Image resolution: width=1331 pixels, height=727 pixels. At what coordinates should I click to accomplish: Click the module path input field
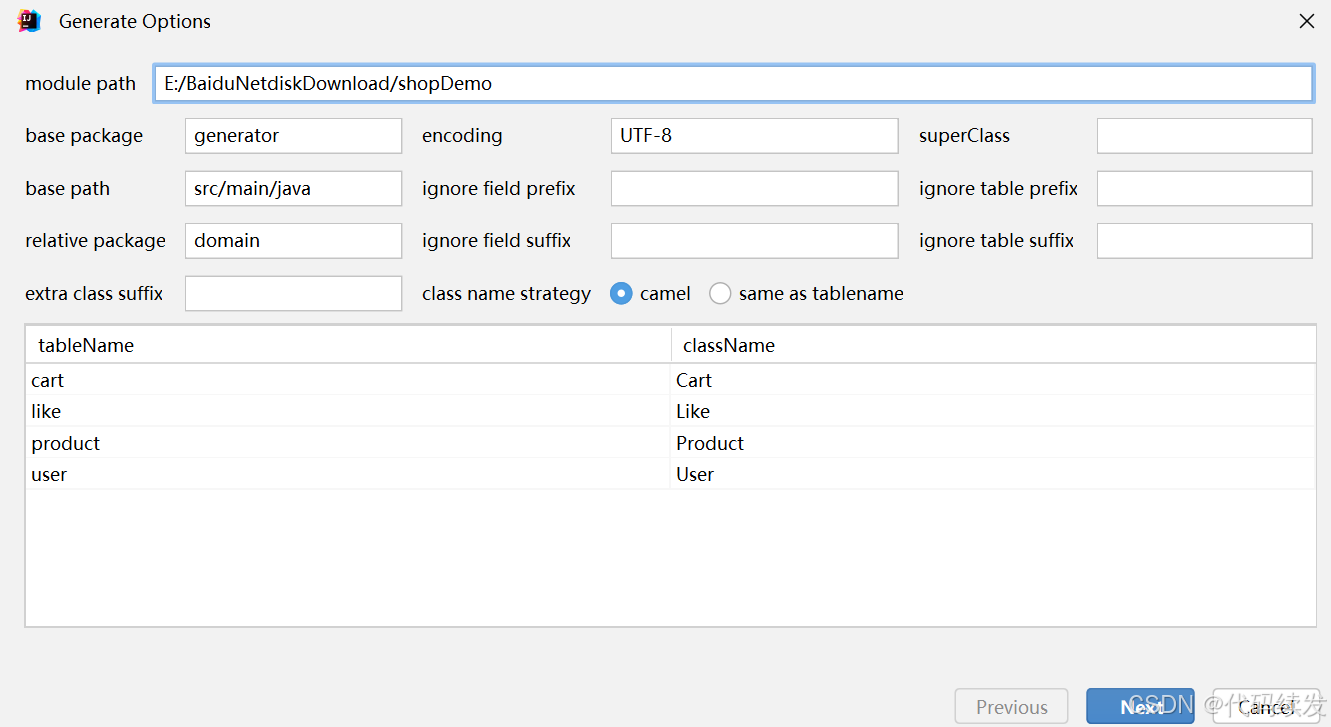[x=733, y=83]
